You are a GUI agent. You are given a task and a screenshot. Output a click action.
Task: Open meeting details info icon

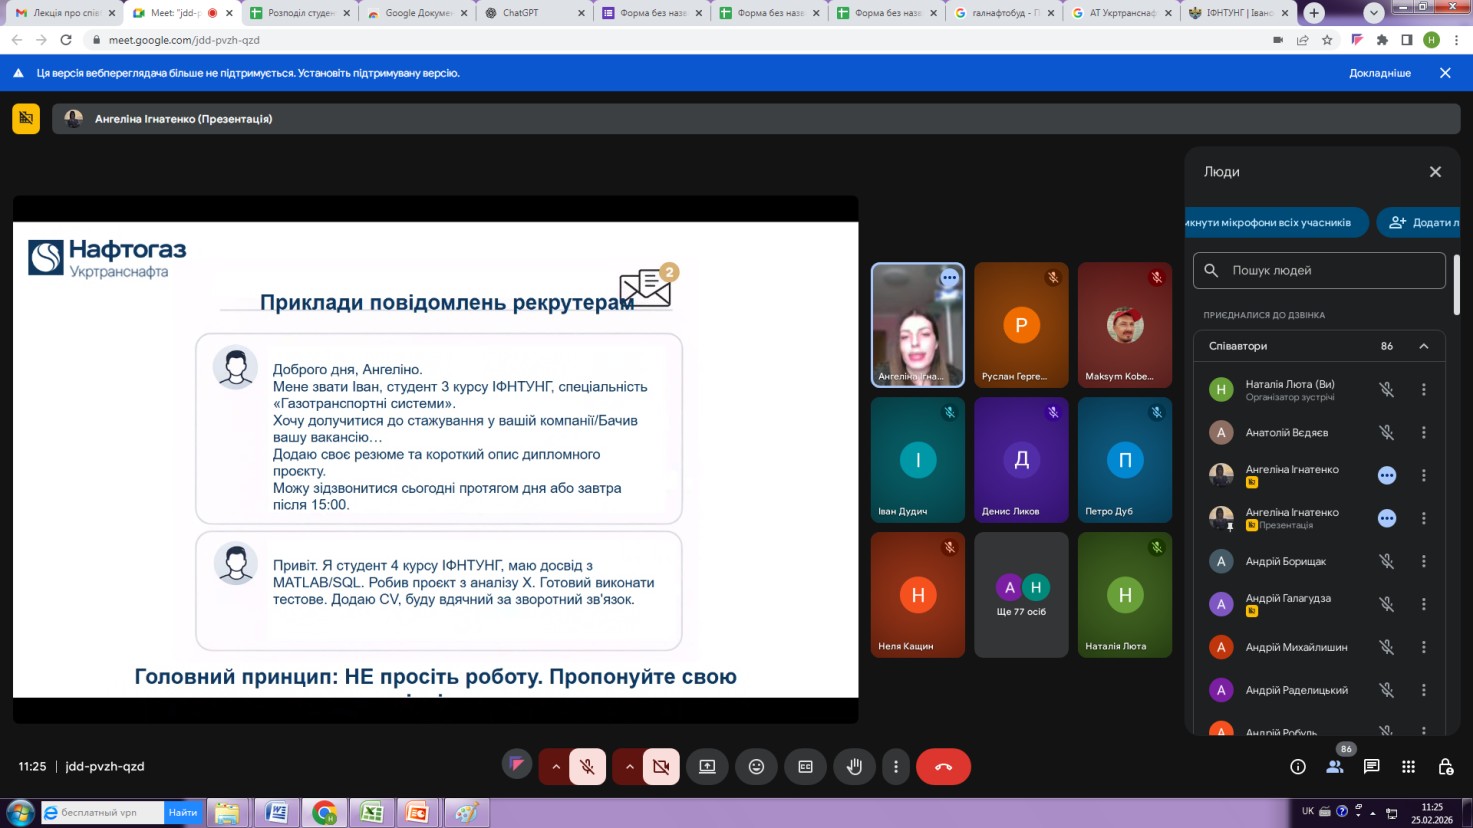pyautogui.click(x=1298, y=767)
